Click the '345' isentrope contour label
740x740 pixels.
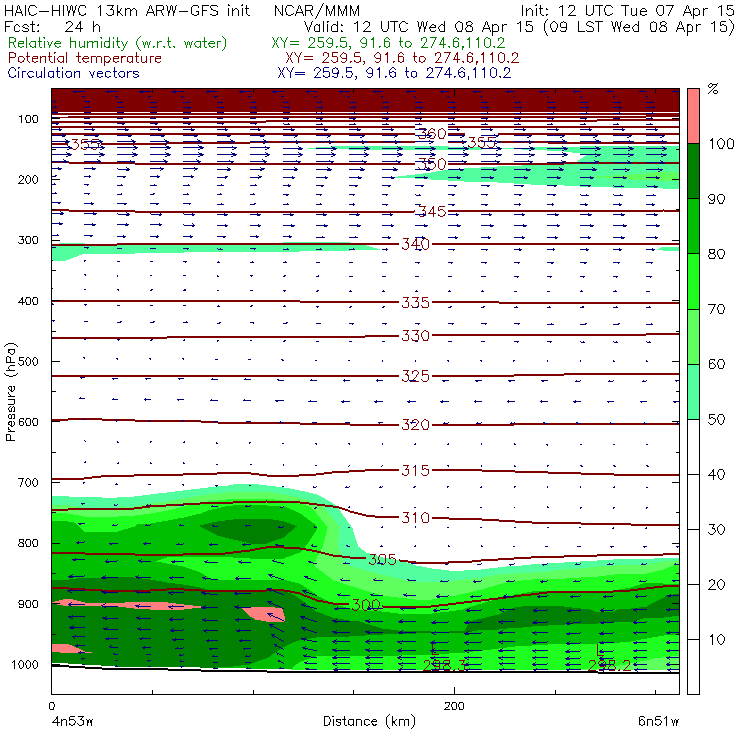click(x=431, y=211)
